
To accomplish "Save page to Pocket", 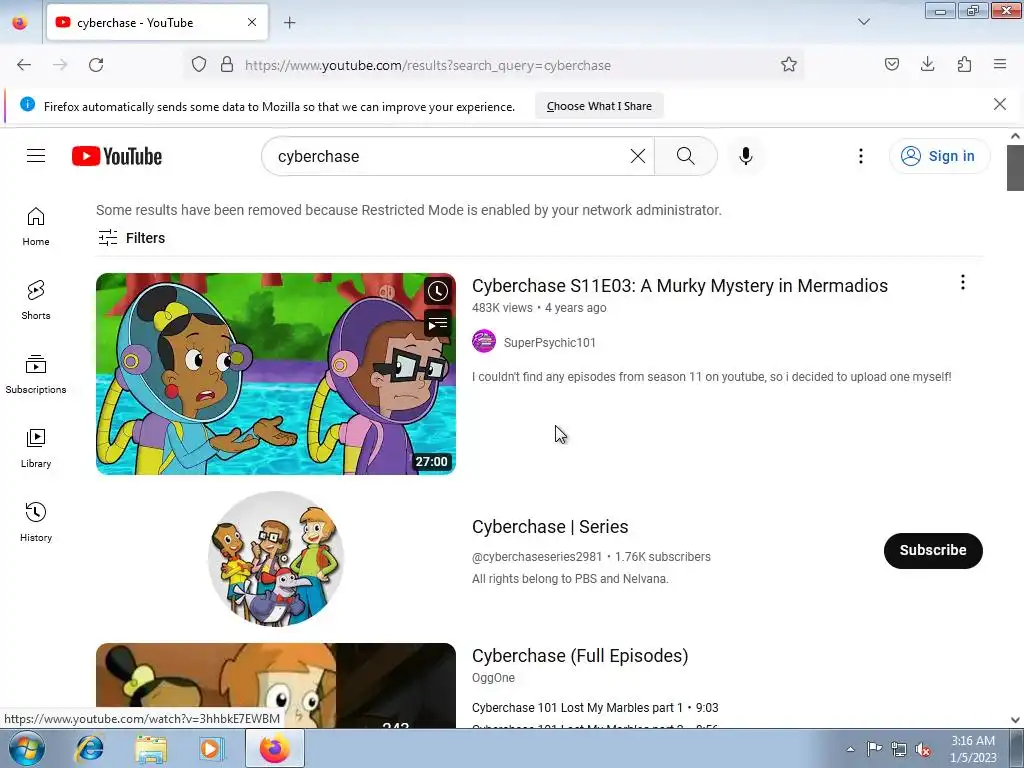I will tap(891, 64).
